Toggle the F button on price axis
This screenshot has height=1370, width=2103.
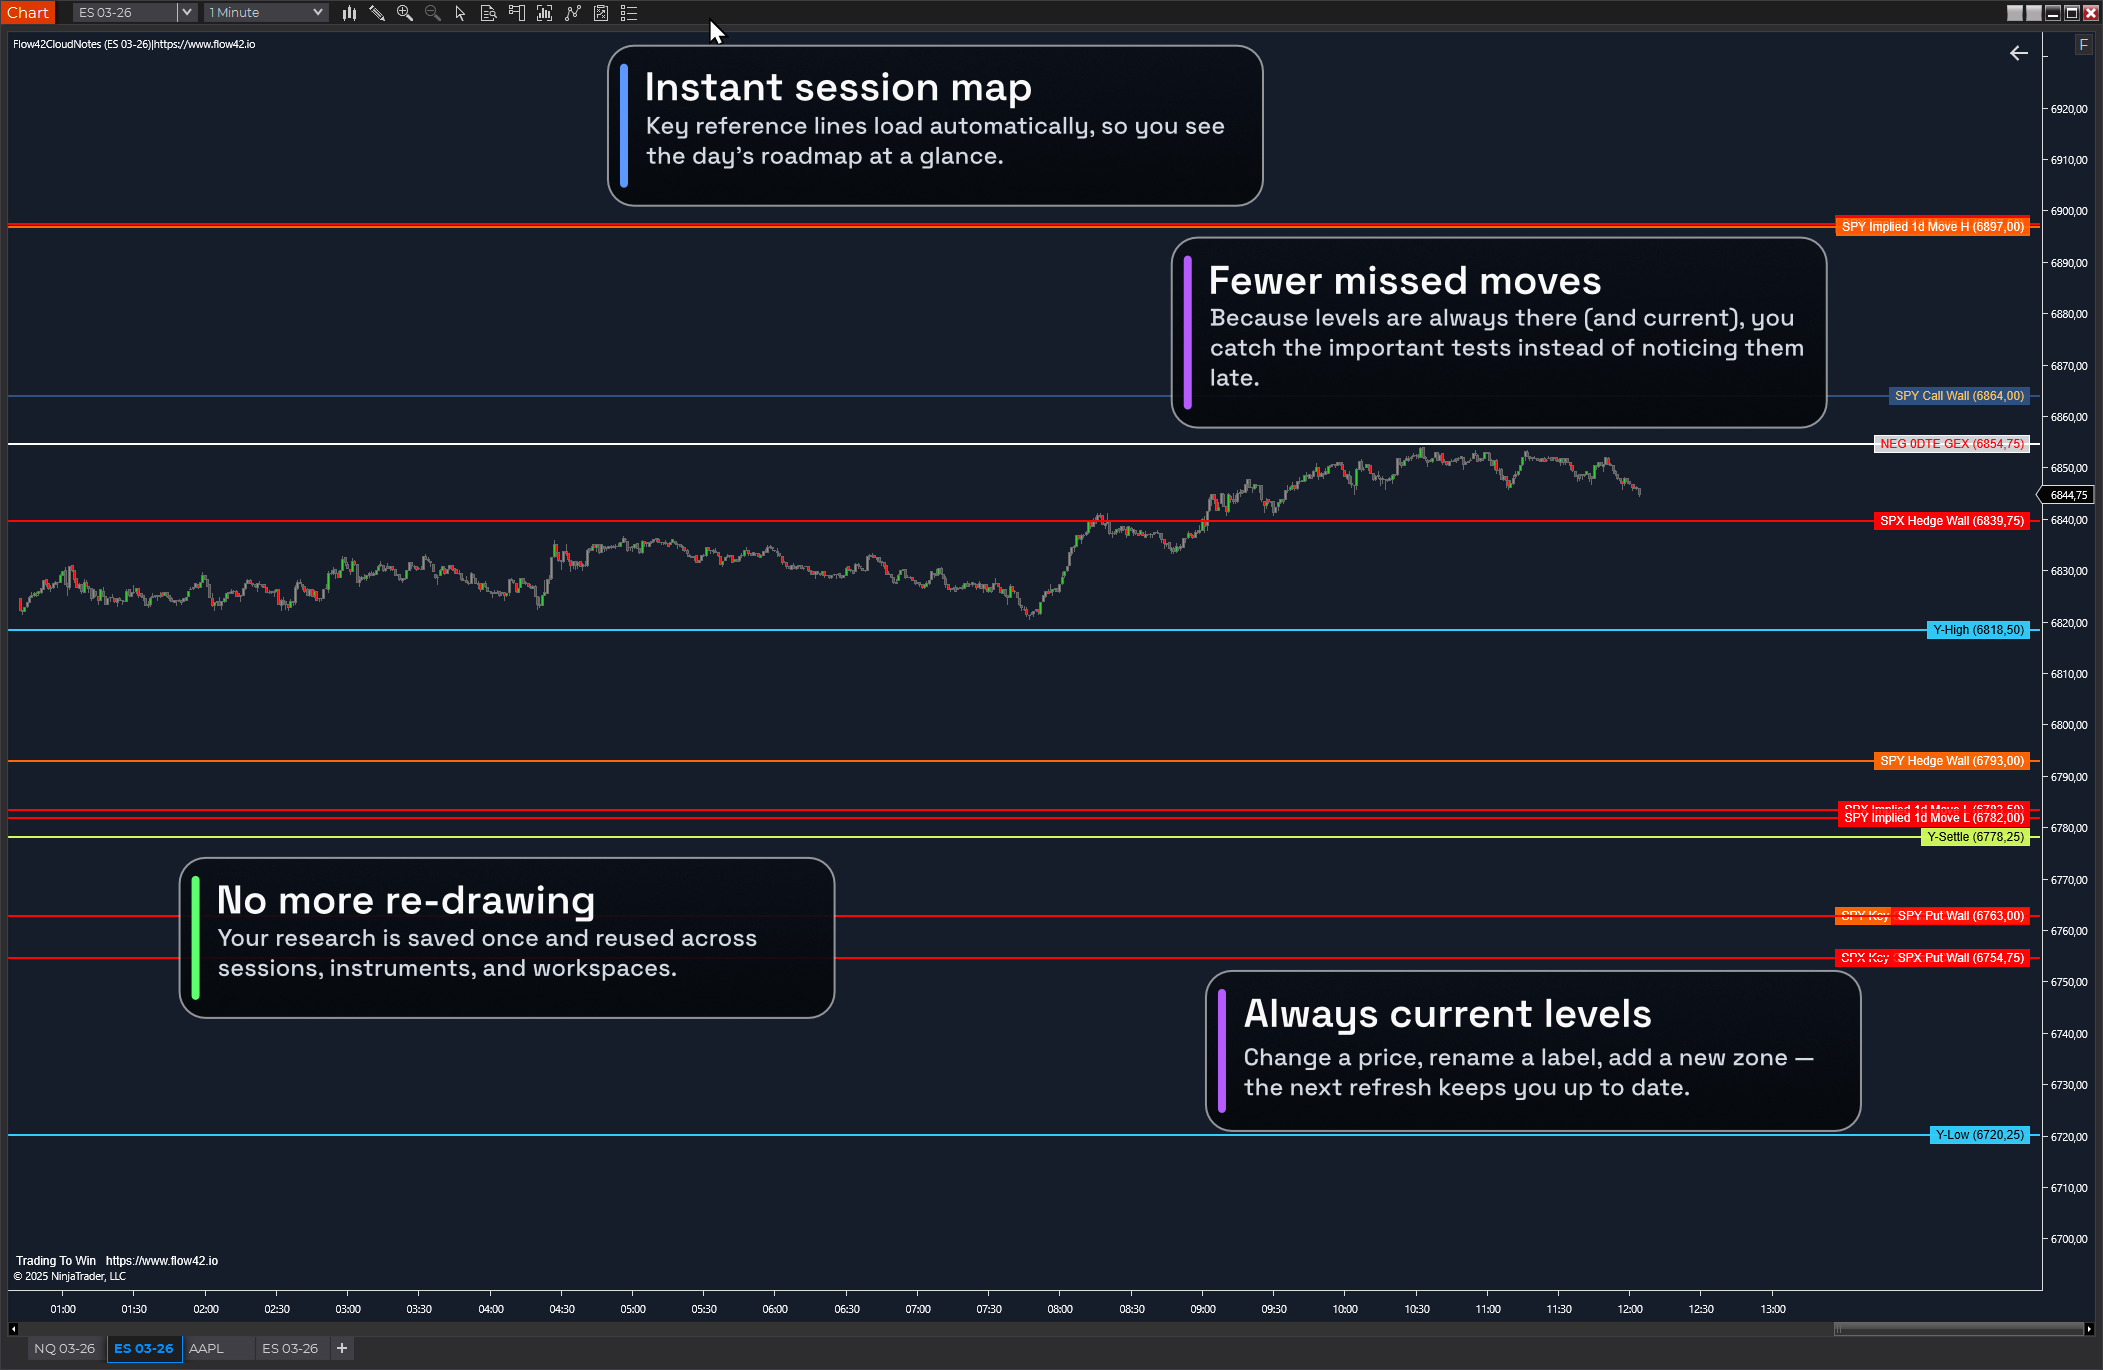[2084, 45]
